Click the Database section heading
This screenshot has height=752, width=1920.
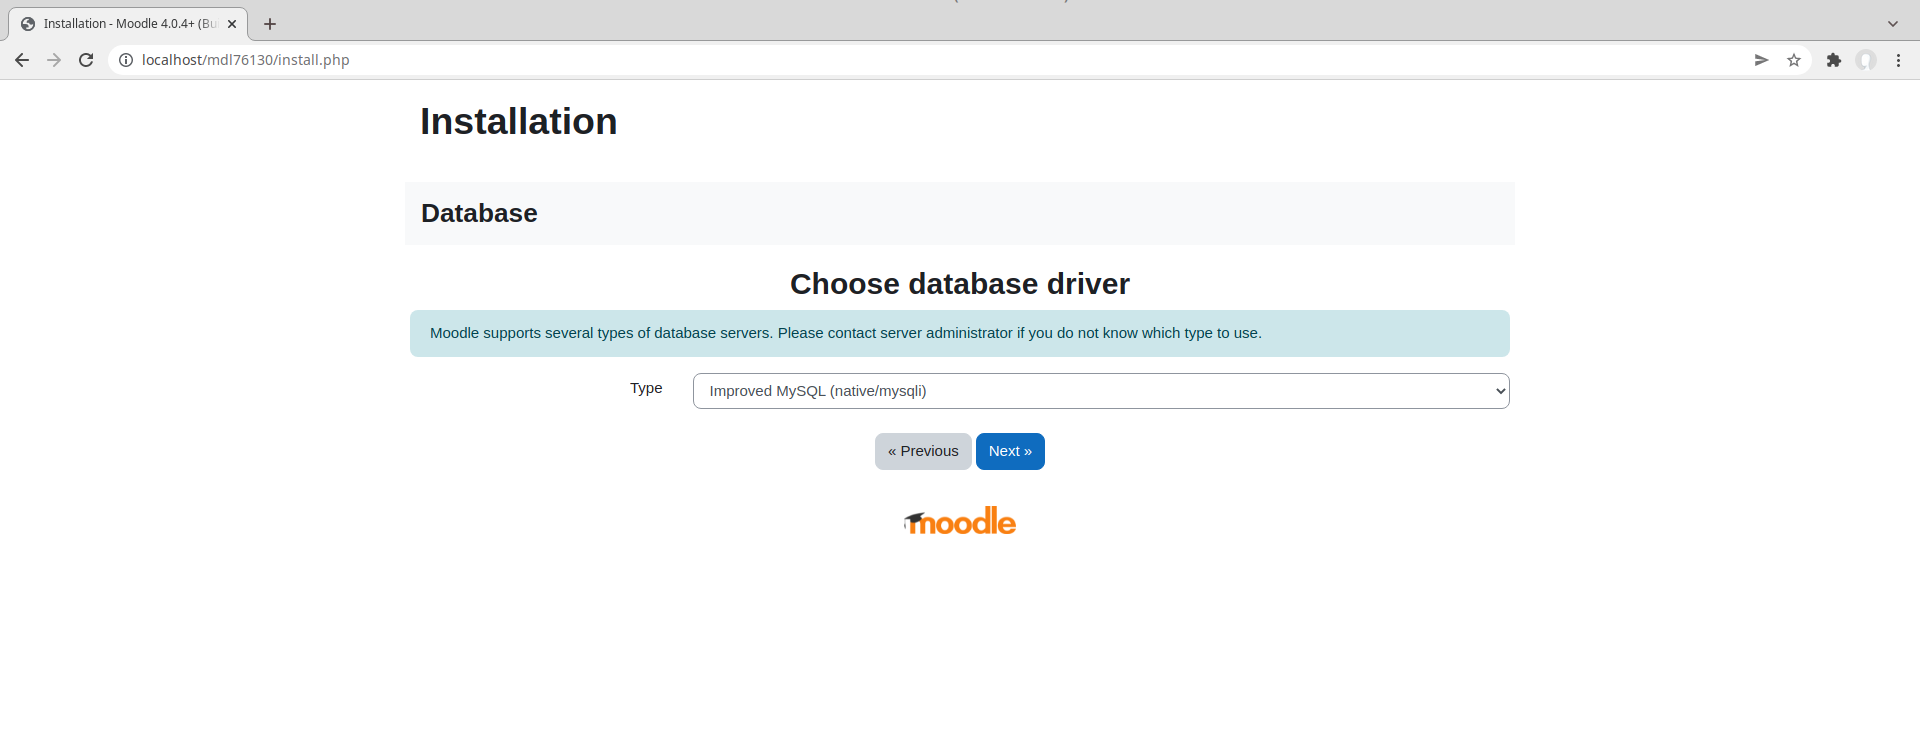pos(479,213)
